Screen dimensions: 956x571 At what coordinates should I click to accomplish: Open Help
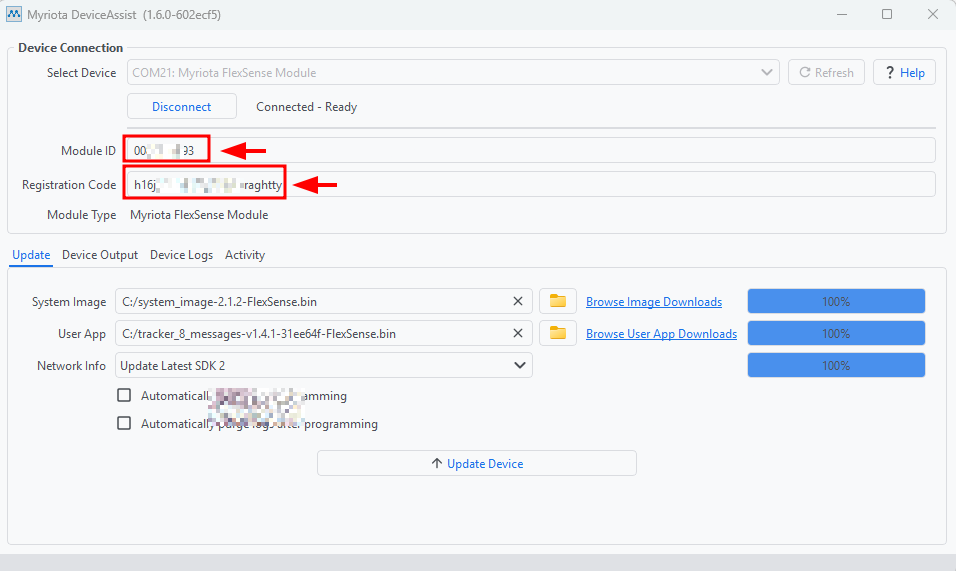(x=904, y=73)
